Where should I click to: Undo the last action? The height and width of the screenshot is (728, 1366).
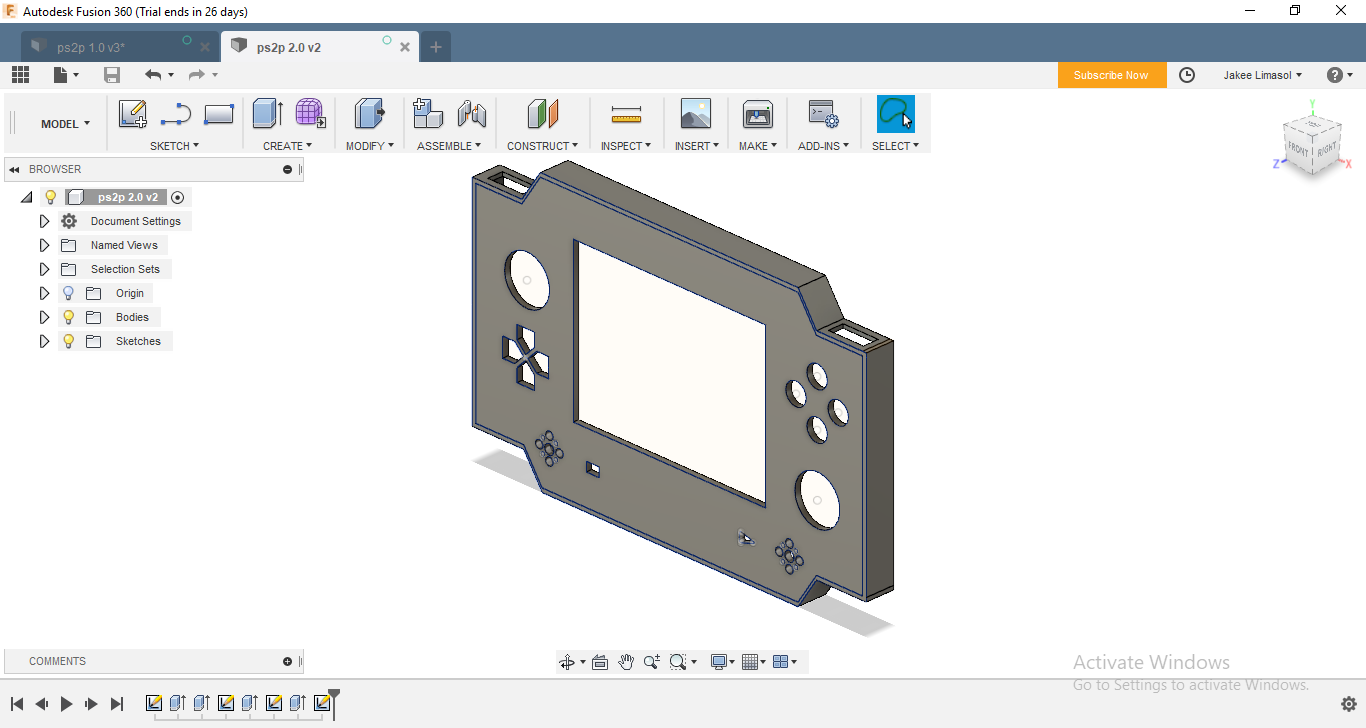click(153, 75)
